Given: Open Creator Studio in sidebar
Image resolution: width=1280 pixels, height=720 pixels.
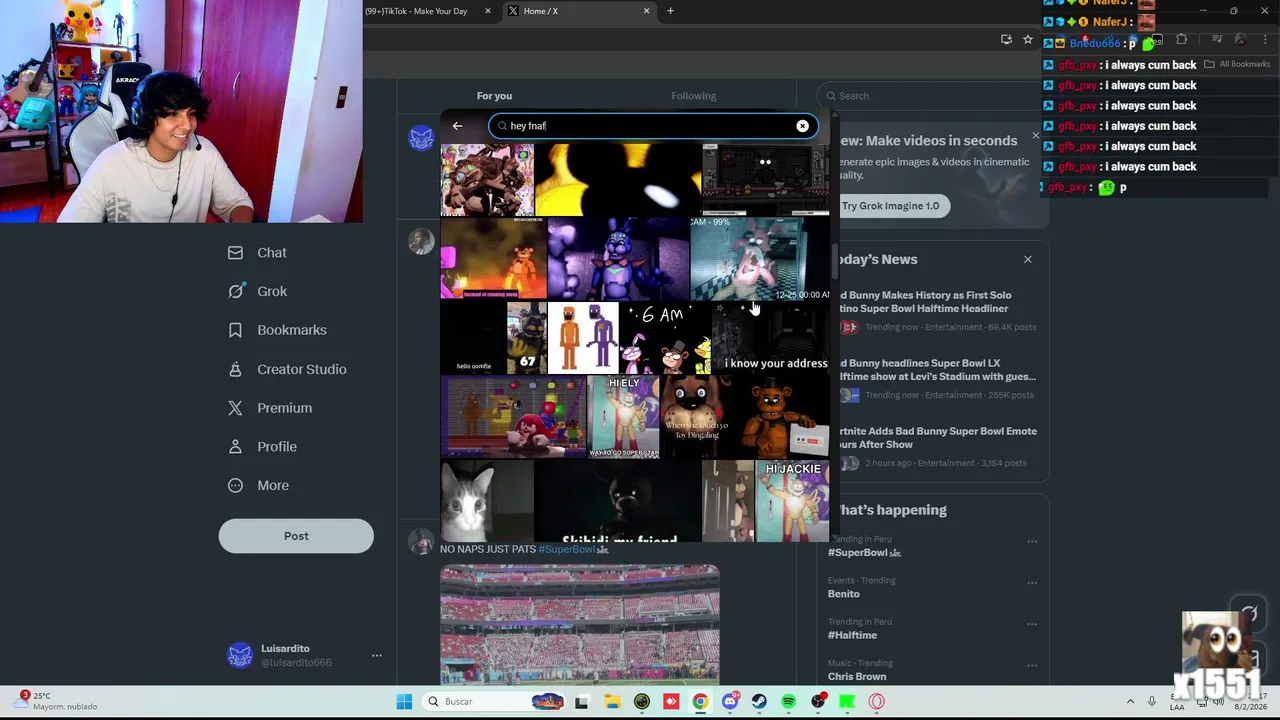Looking at the screenshot, I should (287, 369).
